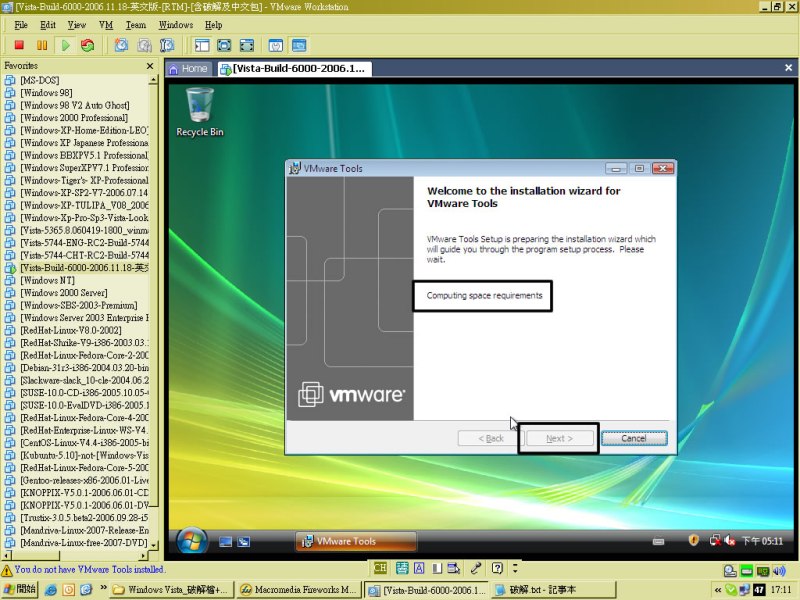Select [RedHat-Linux-V8.0-2002] favorite

[71, 330]
